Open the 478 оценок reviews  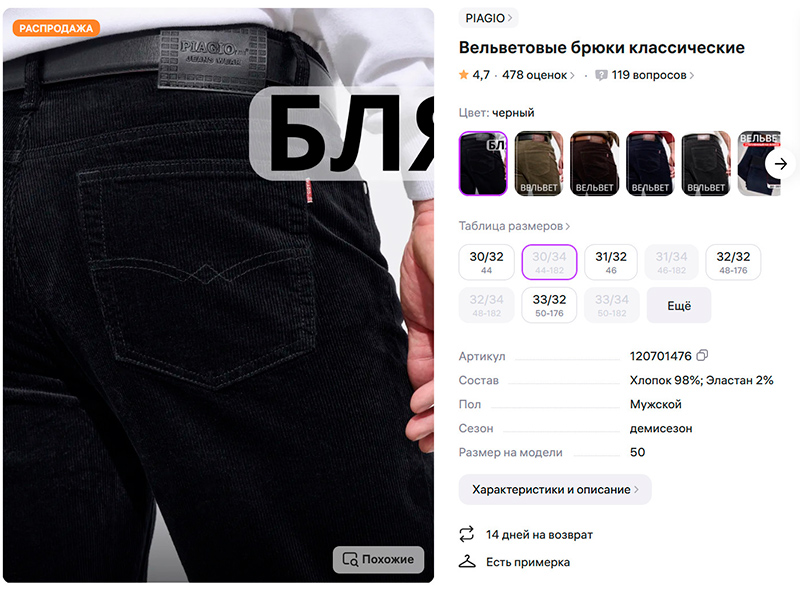pos(538,75)
